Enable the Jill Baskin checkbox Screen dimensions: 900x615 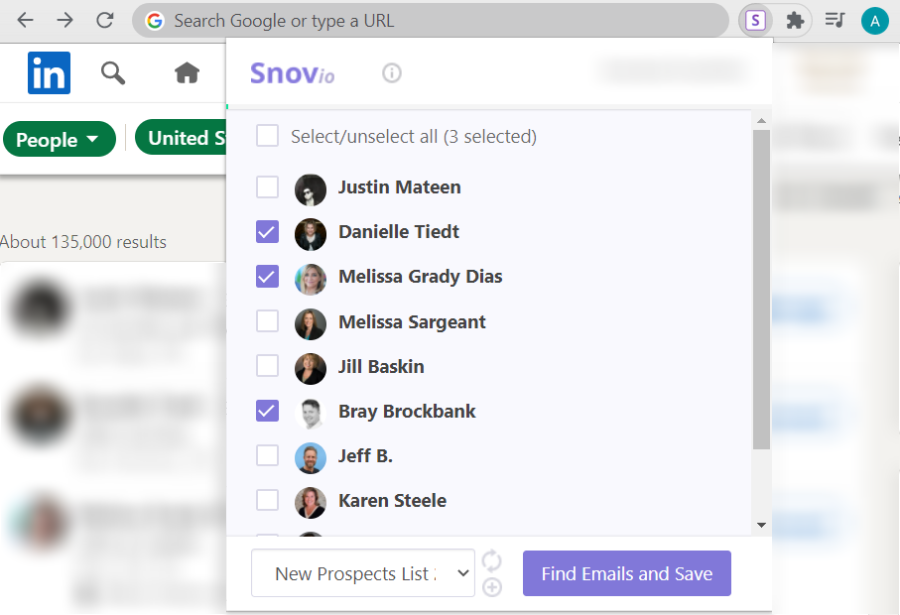(267, 366)
